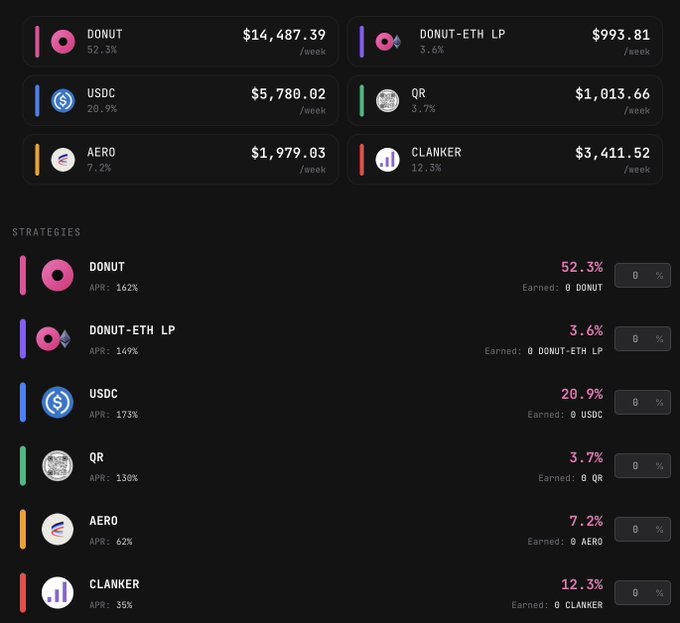Click the AERO icon in top card
This screenshot has height=623, width=680.
click(63, 159)
